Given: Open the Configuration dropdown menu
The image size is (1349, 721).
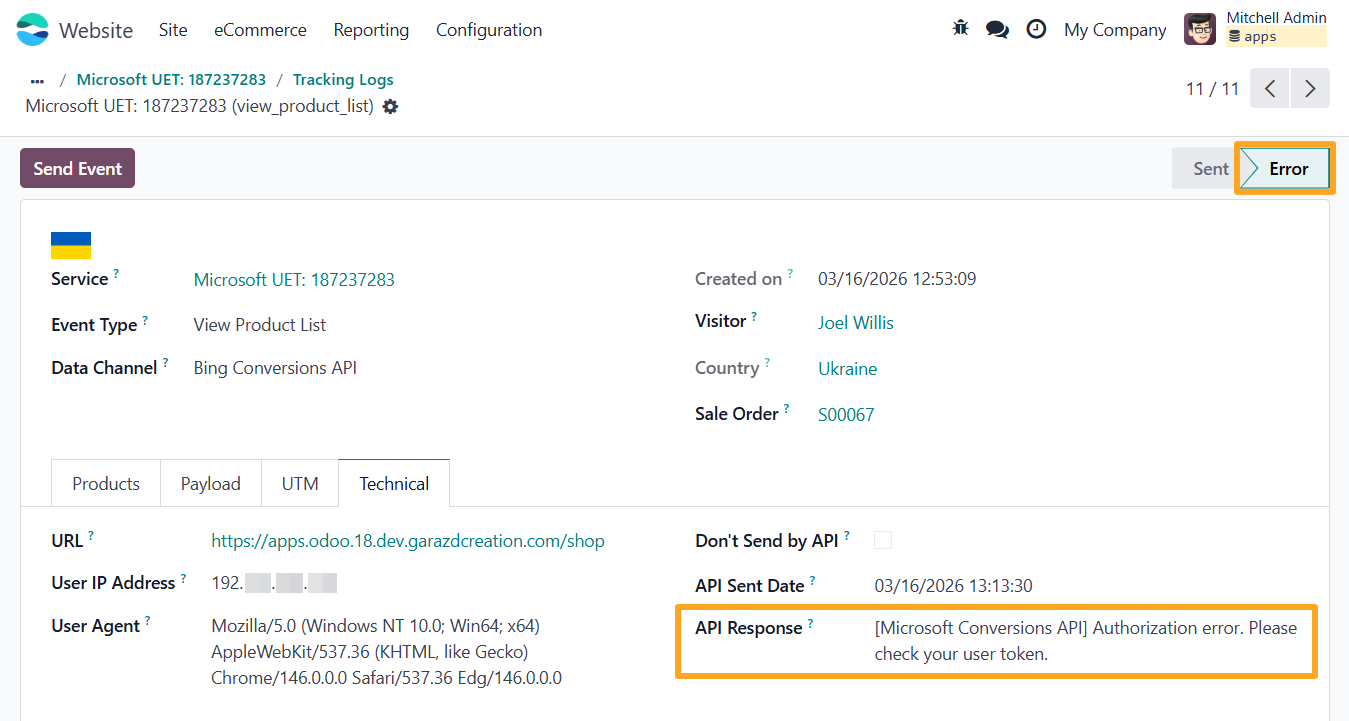Looking at the screenshot, I should (x=489, y=30).
